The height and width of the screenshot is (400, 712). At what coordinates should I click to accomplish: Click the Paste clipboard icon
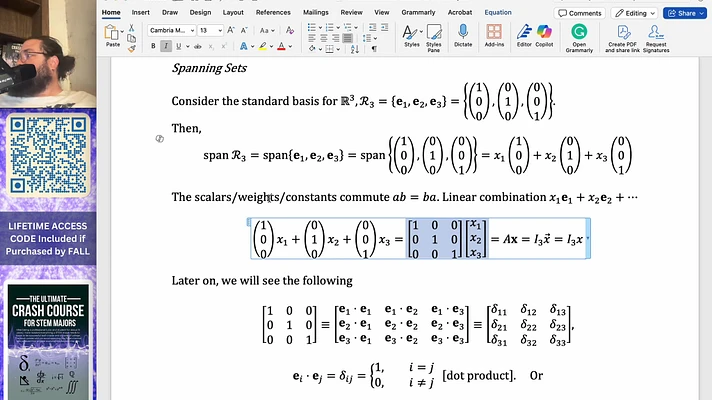click(x=111, y=33)
